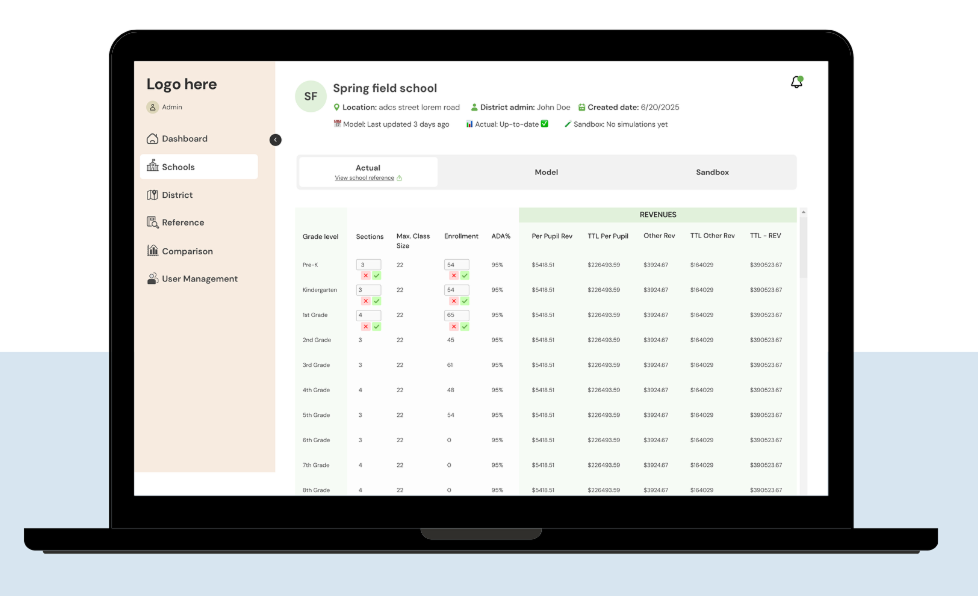978x596 pixels.
Task: Click the Dashboard home icon in sidebar
Action: 152,139
